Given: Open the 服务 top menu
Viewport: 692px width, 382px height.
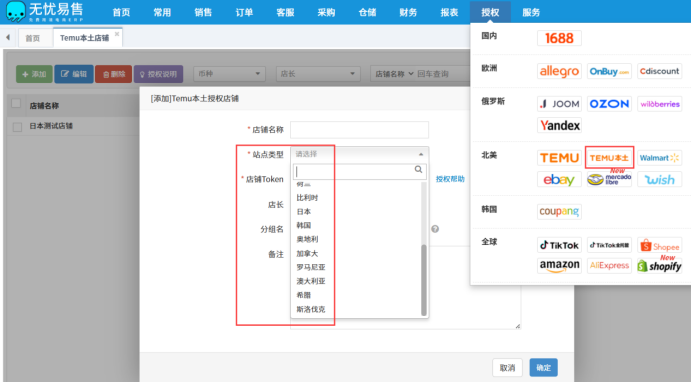Looking at the screenshot, I should click(x=531, y=12).
